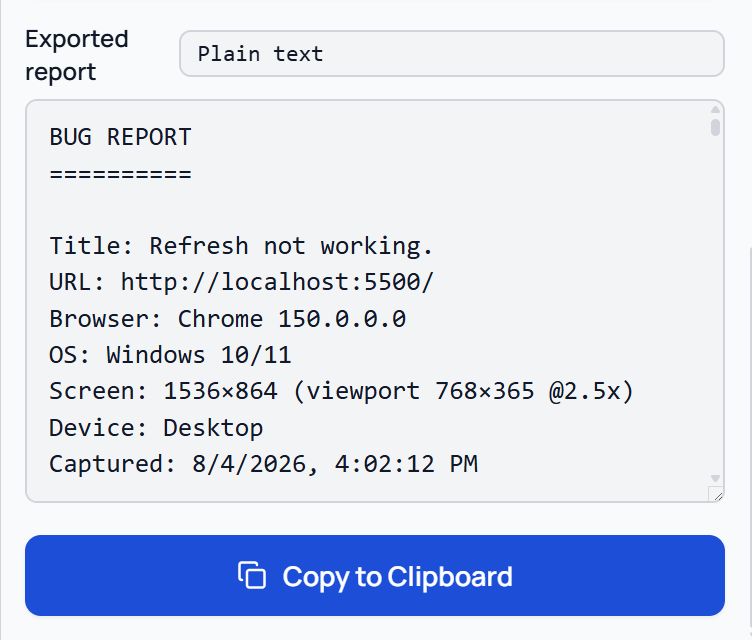Open the Plain text format dropdown
752x640 pixels.
[451, 54]
